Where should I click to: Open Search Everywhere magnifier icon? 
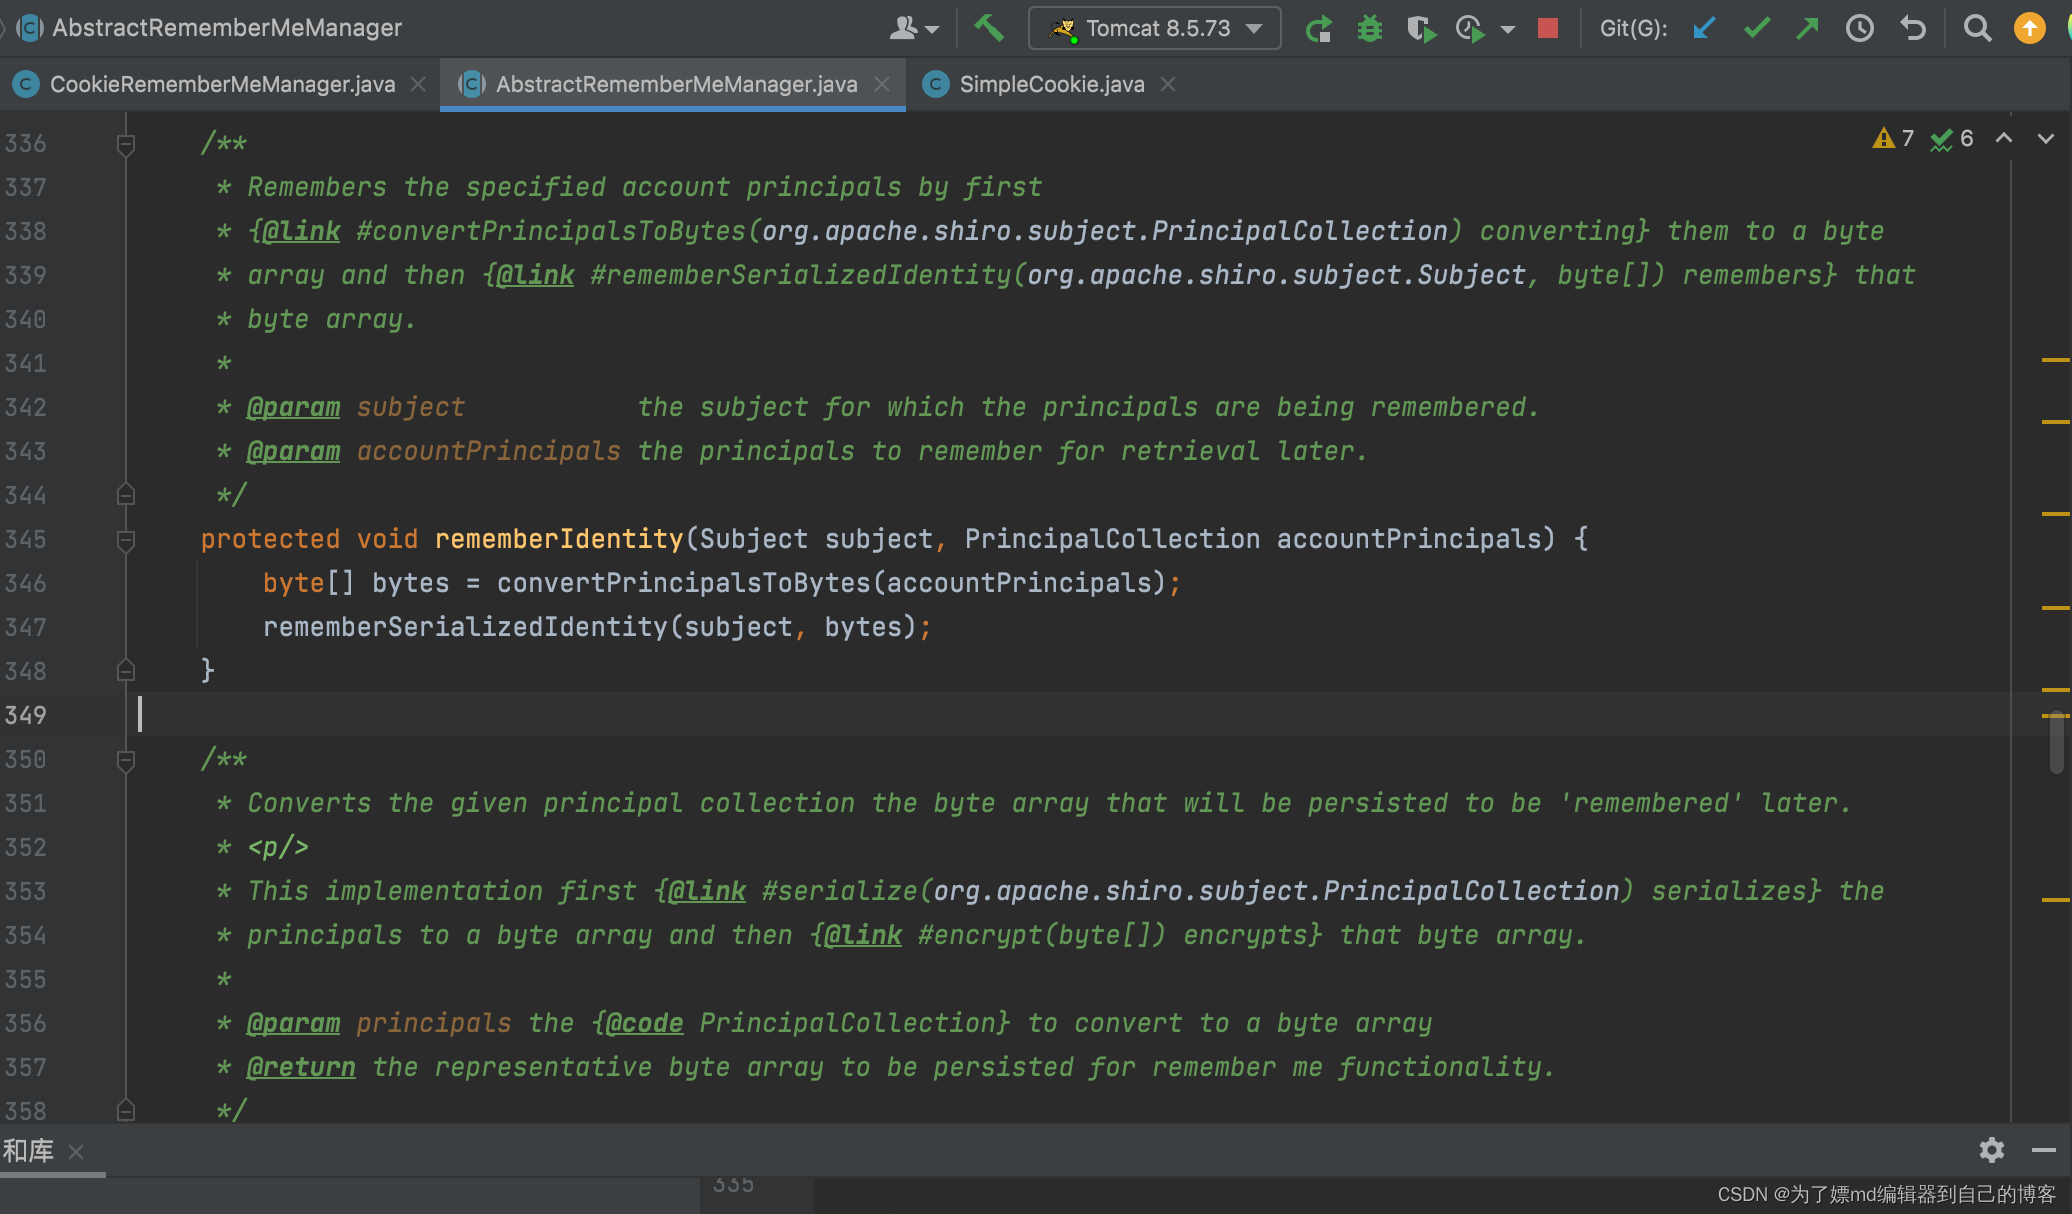(x=1976, y=28)
